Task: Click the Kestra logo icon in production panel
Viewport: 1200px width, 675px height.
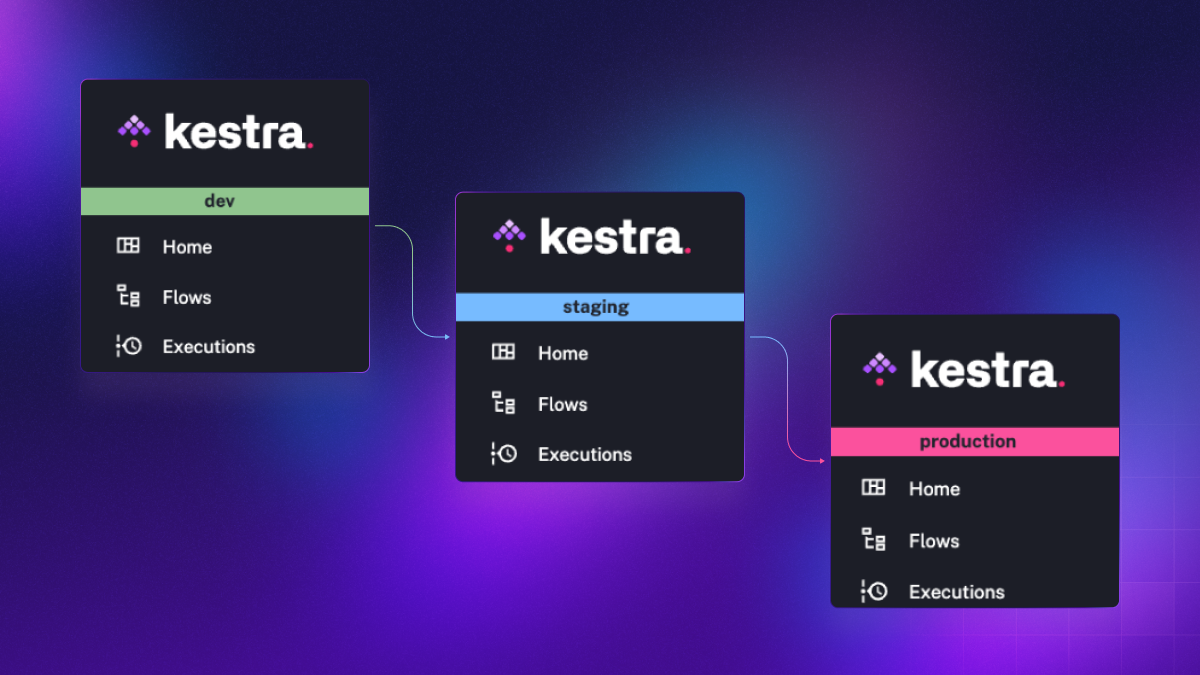Action: click(x=880, y=367)
